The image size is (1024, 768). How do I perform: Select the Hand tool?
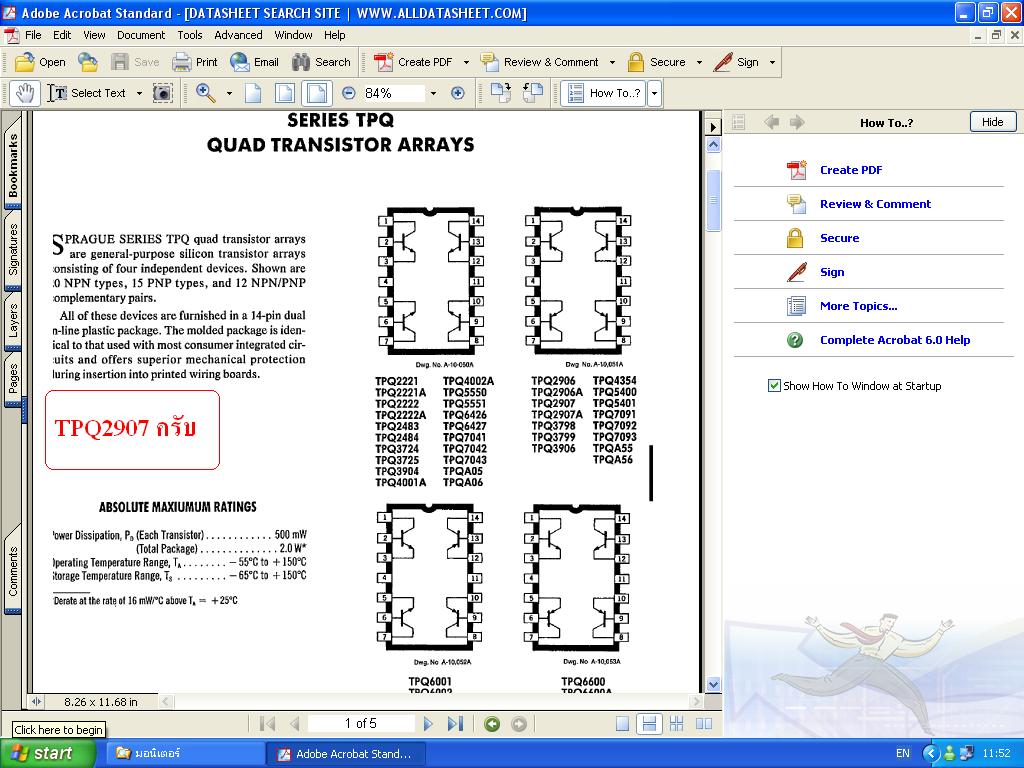click(25, 93)
